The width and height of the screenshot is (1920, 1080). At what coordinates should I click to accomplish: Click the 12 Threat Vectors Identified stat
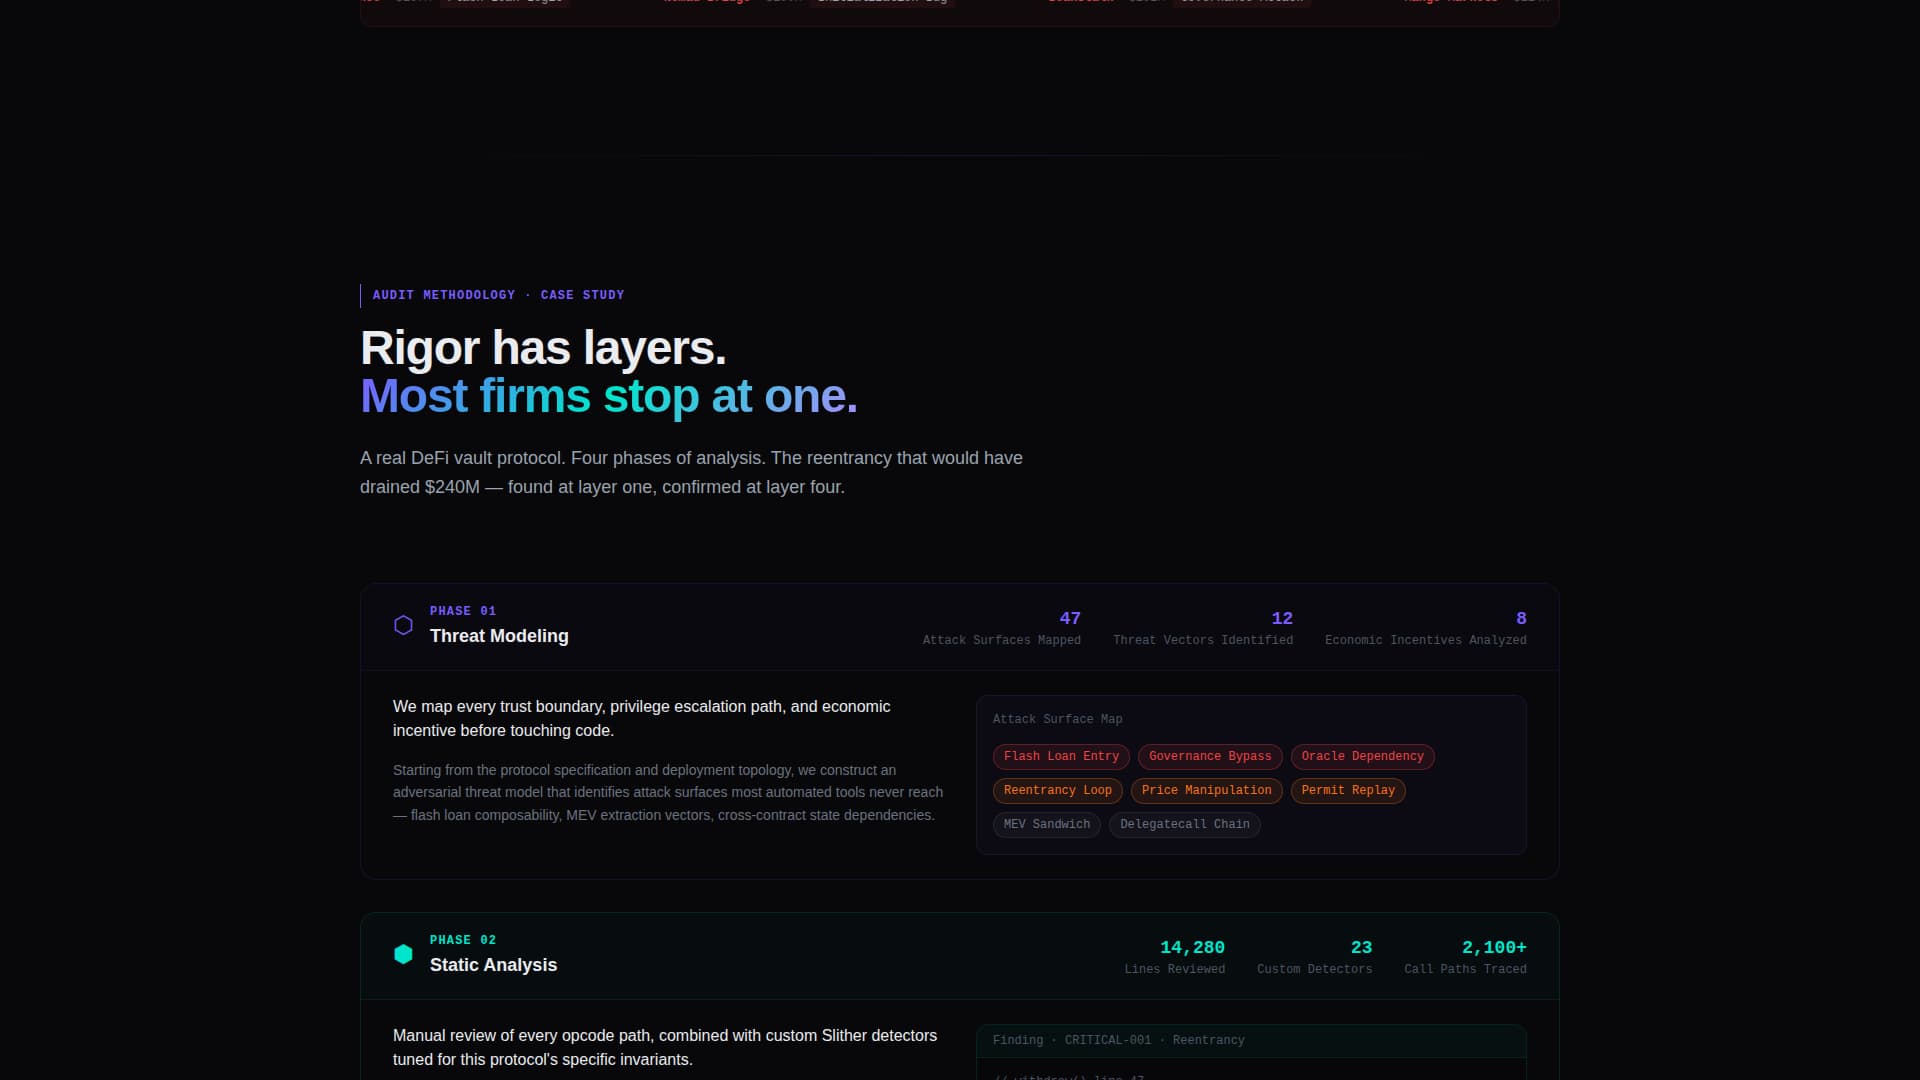[1203, 628]
